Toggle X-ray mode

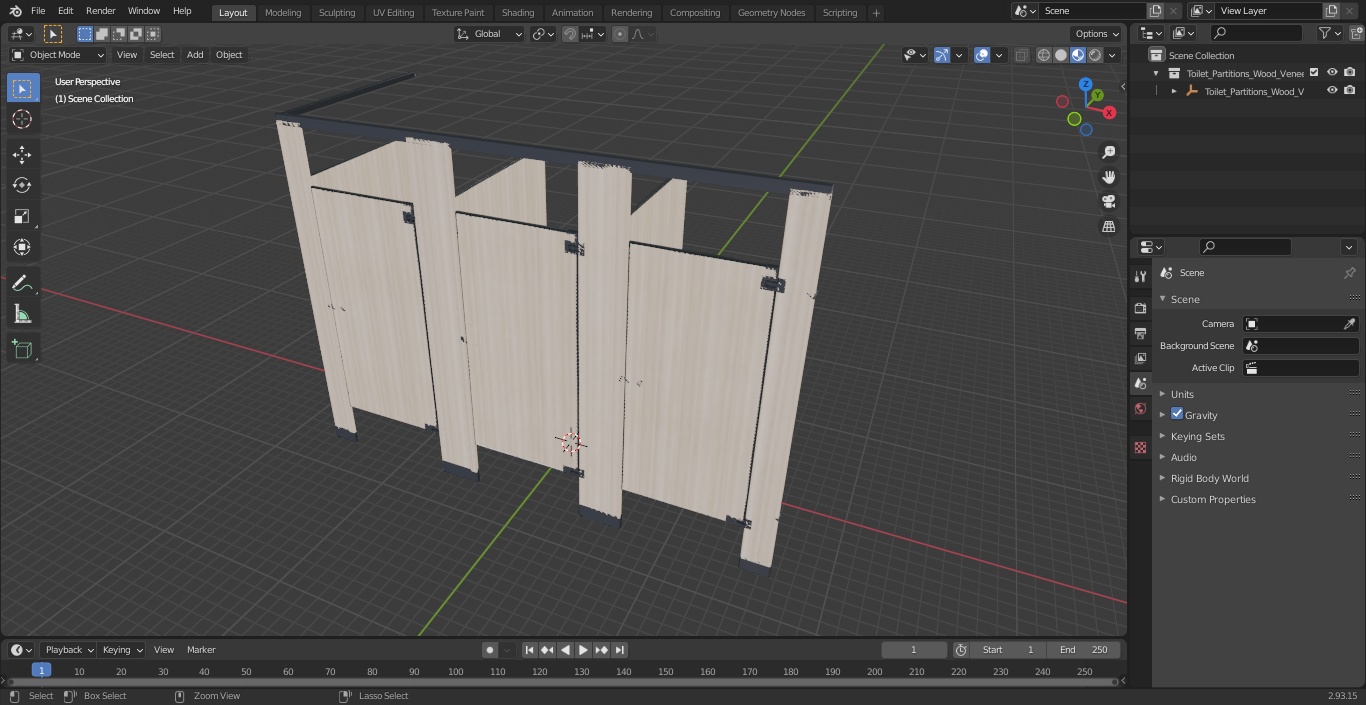tap(1021, 55)
